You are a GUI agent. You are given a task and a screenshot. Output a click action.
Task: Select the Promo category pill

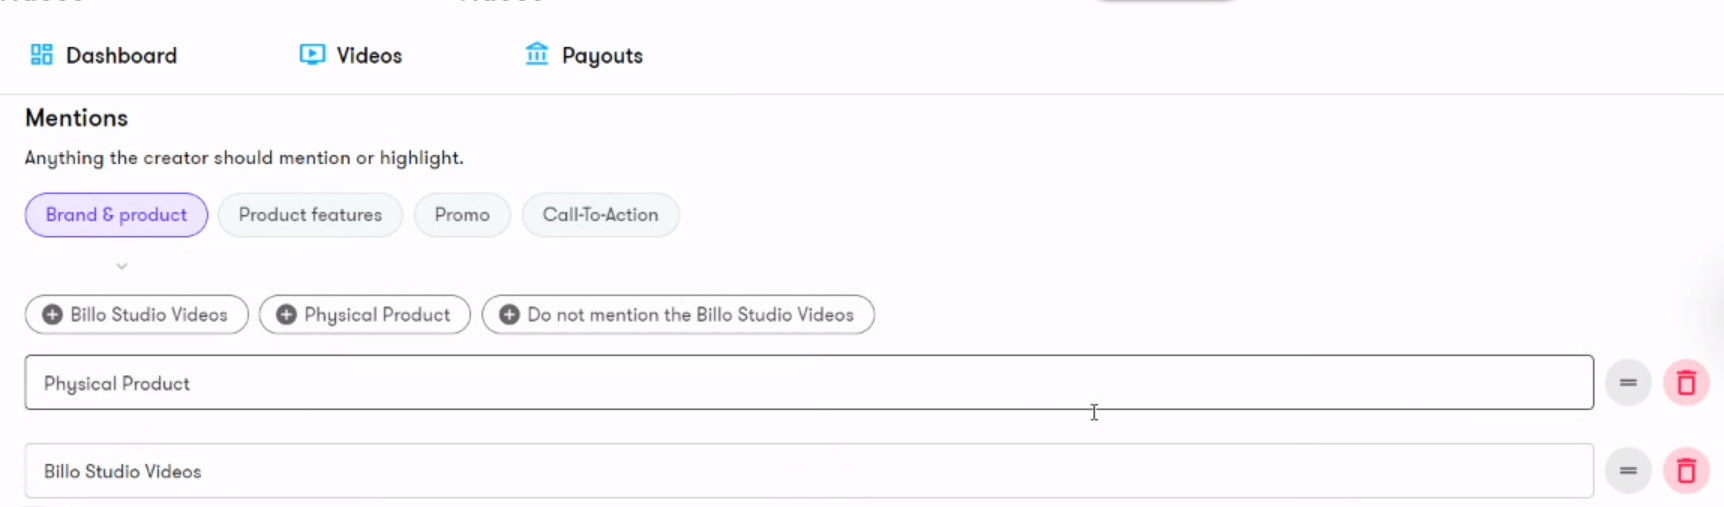coord(462,215)
